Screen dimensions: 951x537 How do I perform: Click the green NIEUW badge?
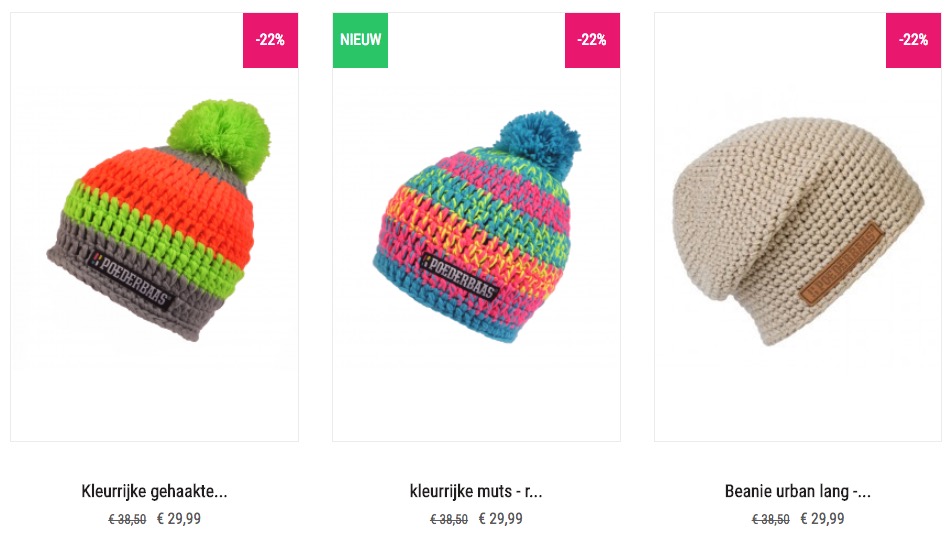point(360,40)
